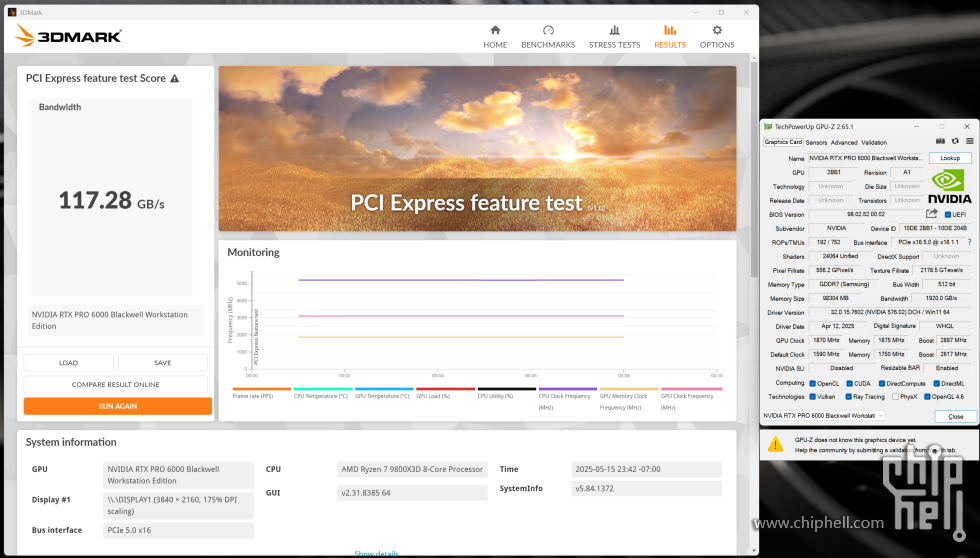The height and width of the screenshot is (558, 980).
Task: Open the HOME section in 3DMark
Action: [495, 37]
